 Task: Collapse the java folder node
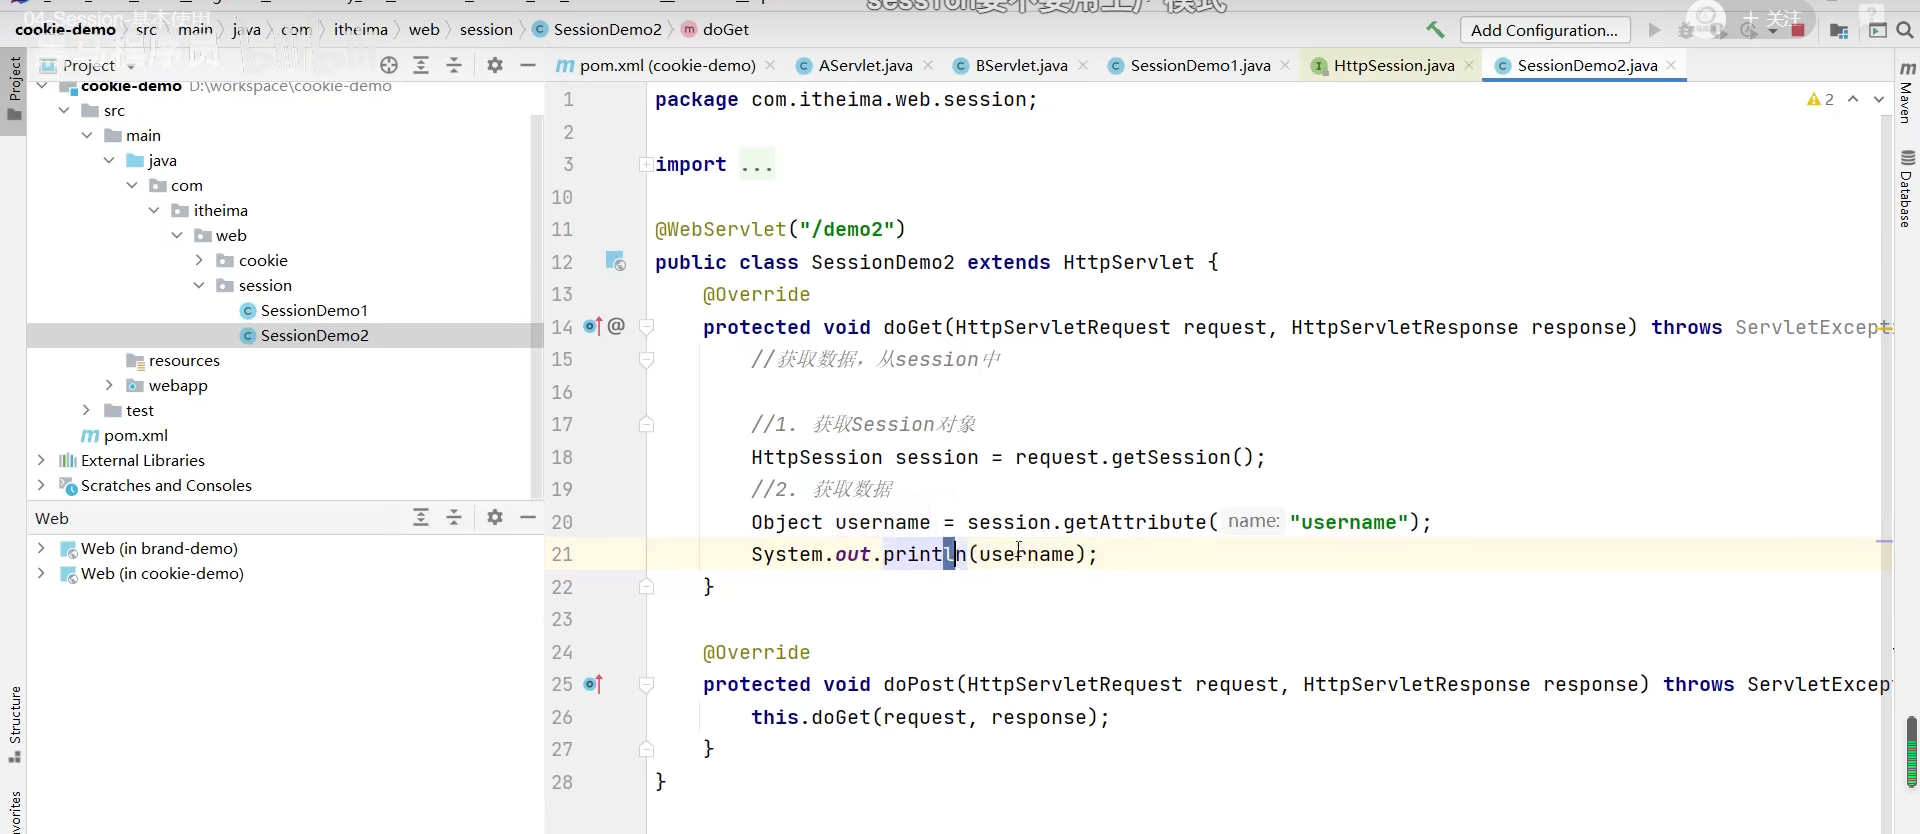(109, 160)
